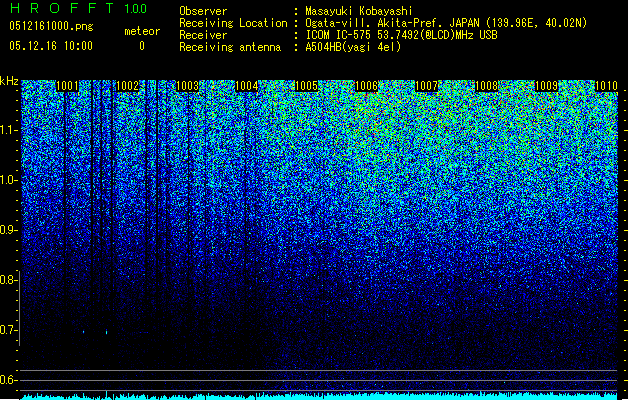Click the 1.1 kHz axis label

click(8, 130)
